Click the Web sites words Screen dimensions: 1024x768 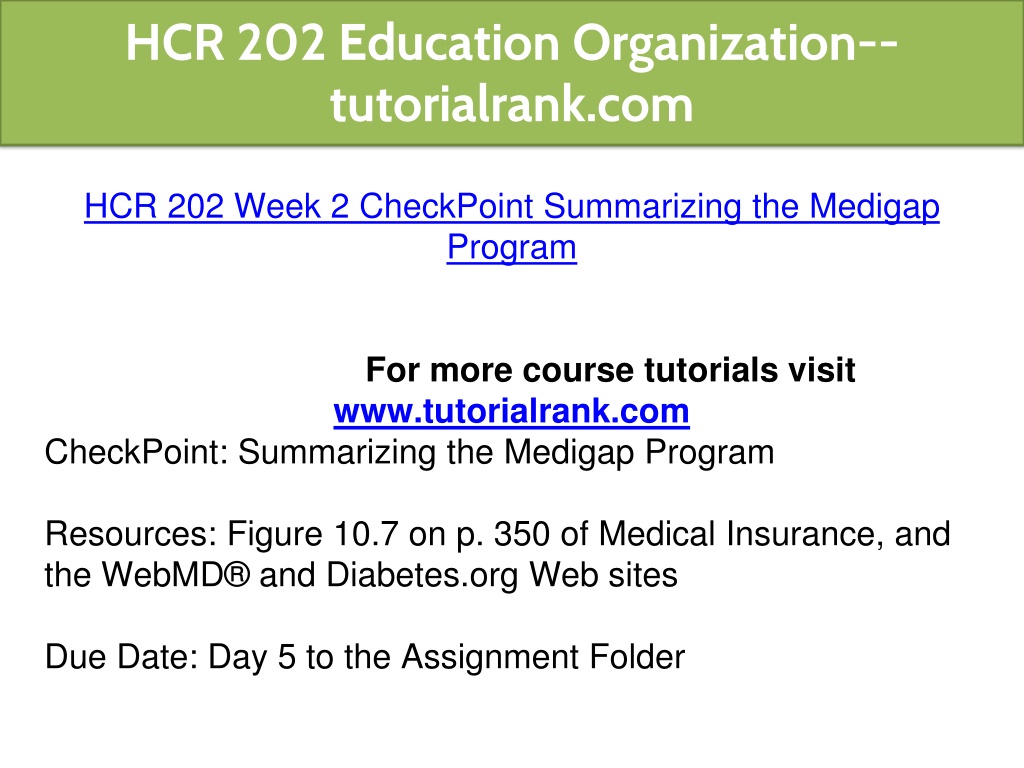tap(603, 575)
